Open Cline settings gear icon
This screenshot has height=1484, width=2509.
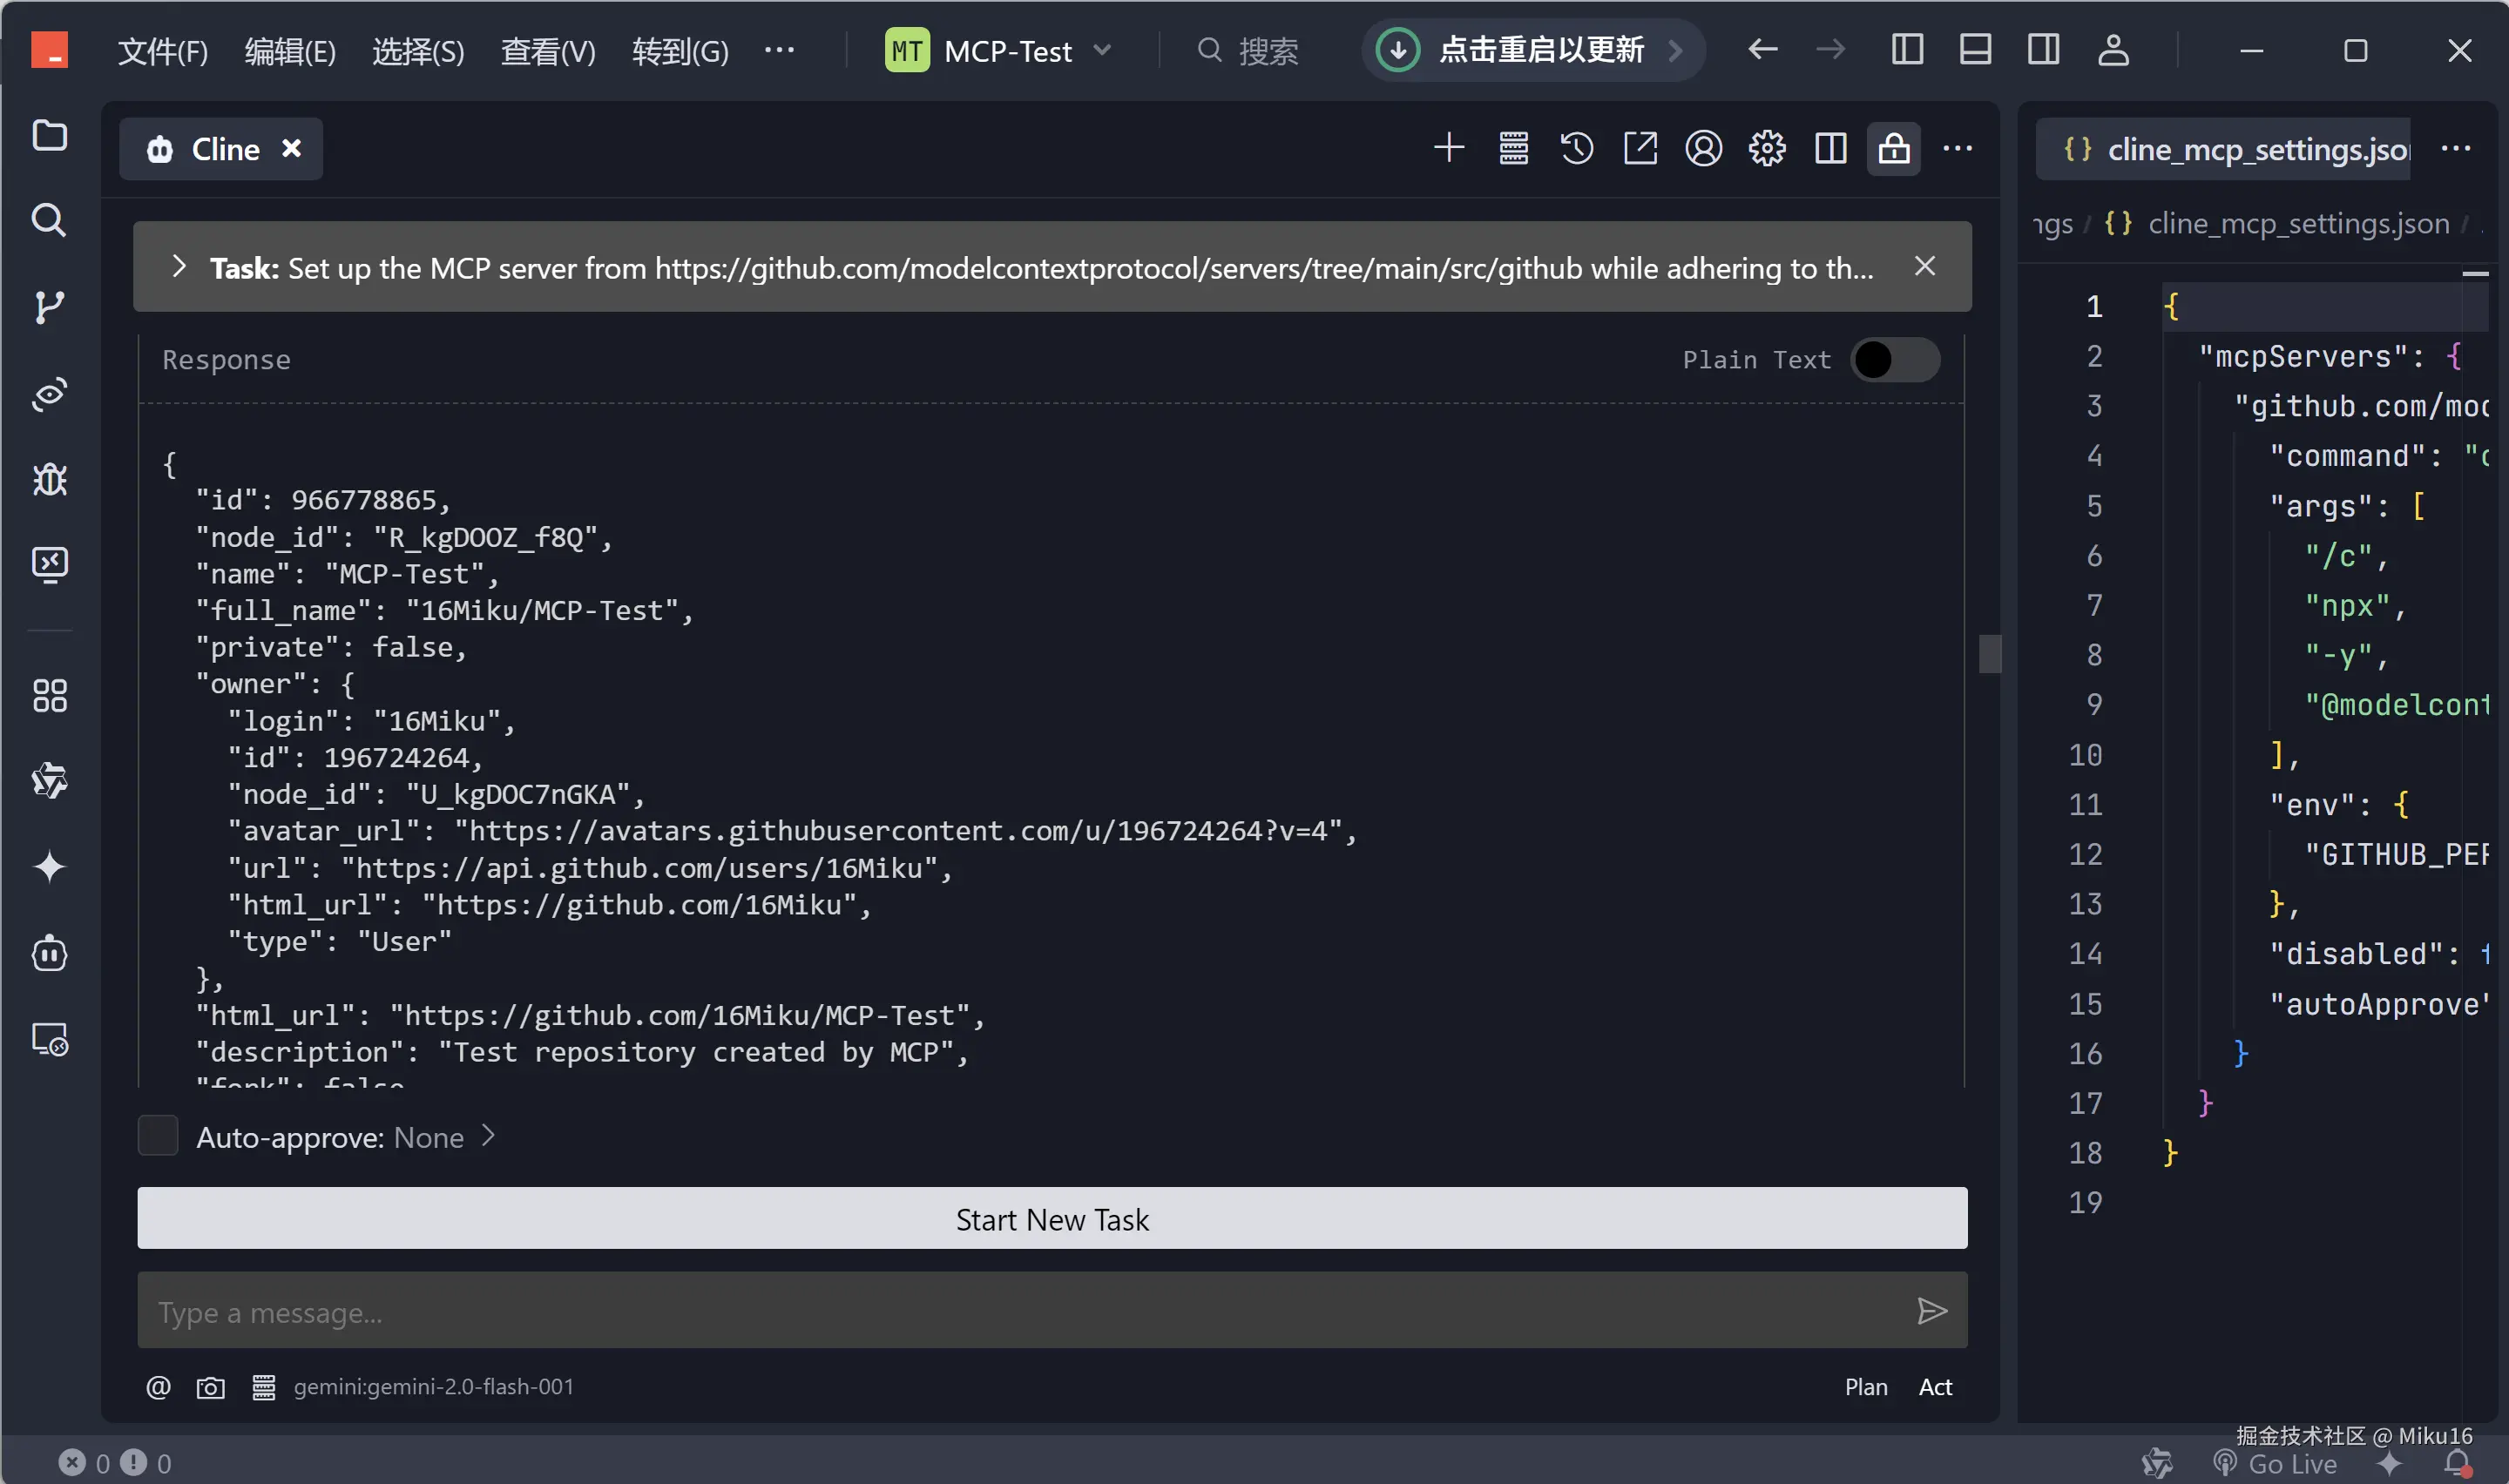click(1767, 148)
